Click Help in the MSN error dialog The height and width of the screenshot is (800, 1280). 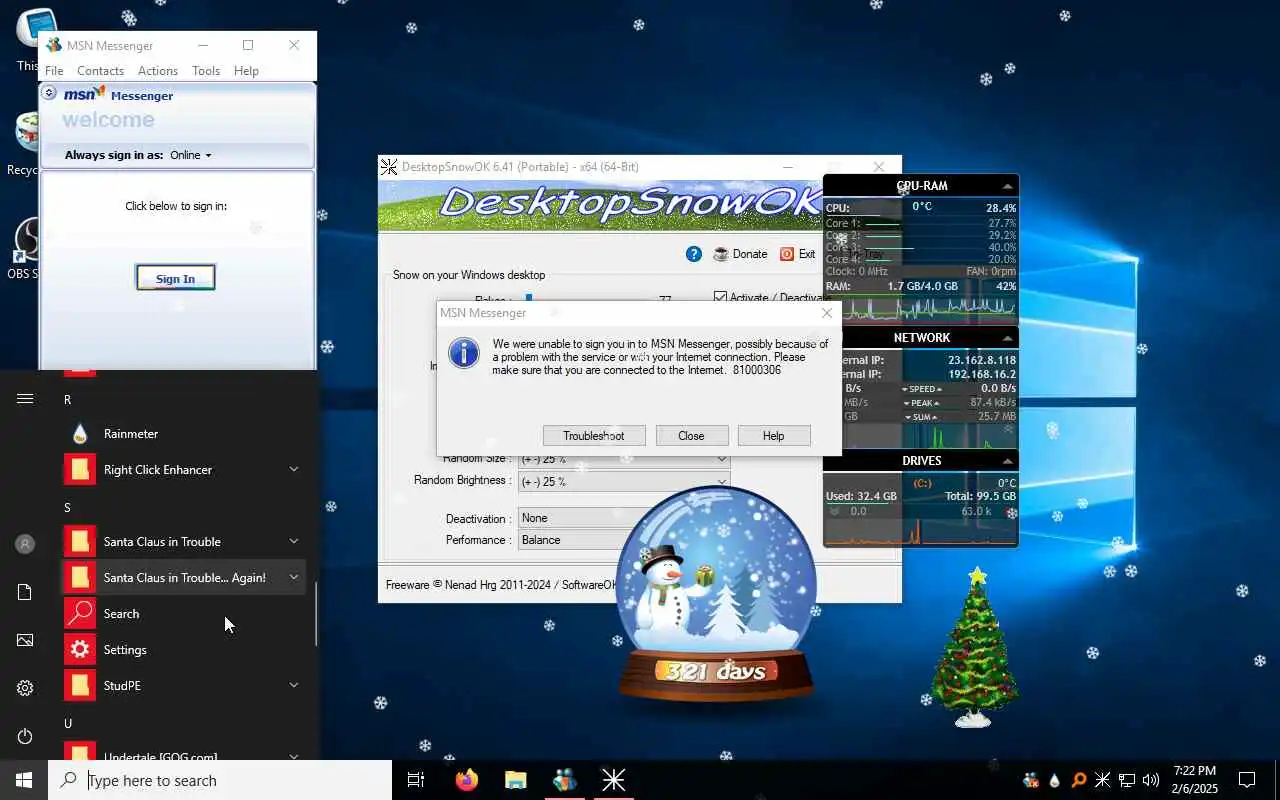click(773, 436)
